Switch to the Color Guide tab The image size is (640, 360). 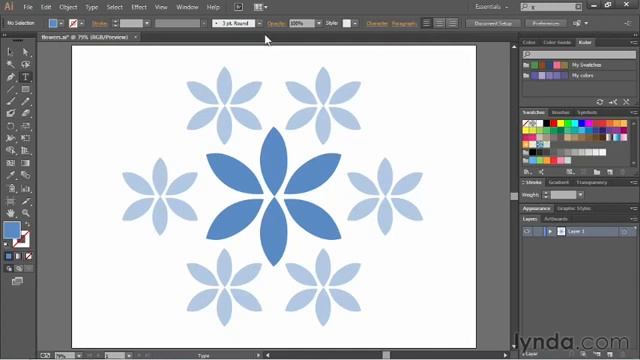pyautogui.click(x=557, y=42)
